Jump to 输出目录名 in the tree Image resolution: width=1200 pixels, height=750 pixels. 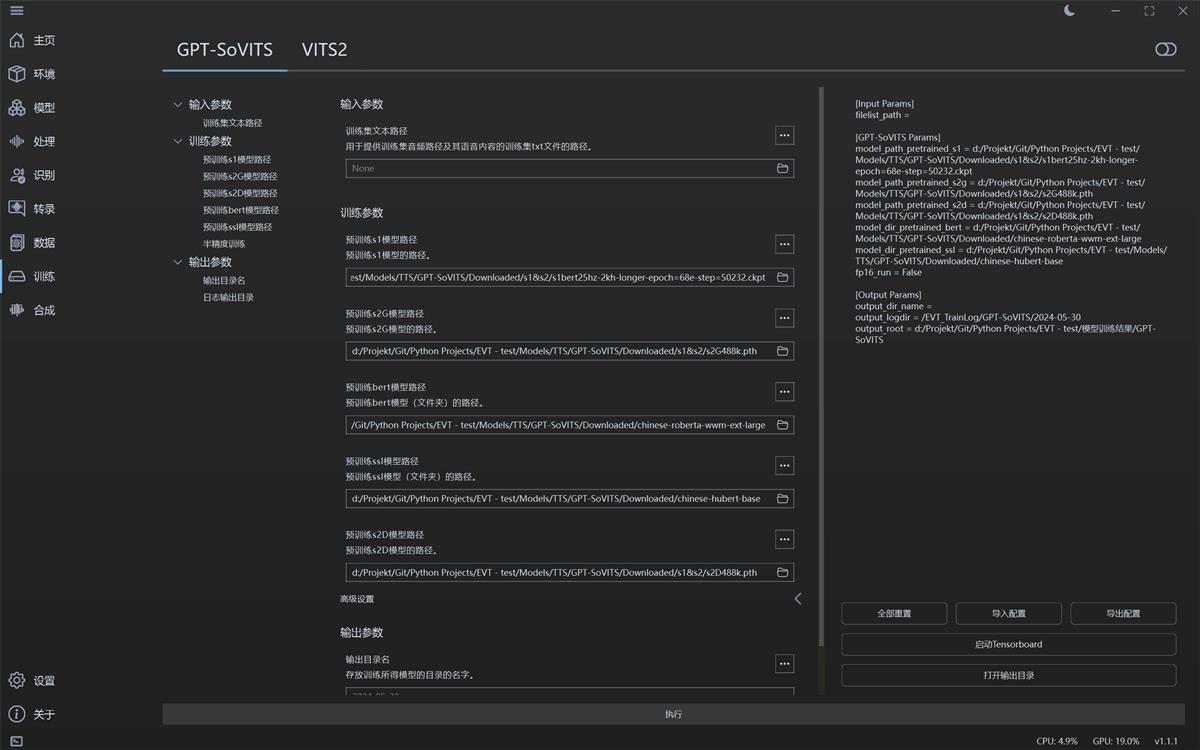[x=224, y=281]
